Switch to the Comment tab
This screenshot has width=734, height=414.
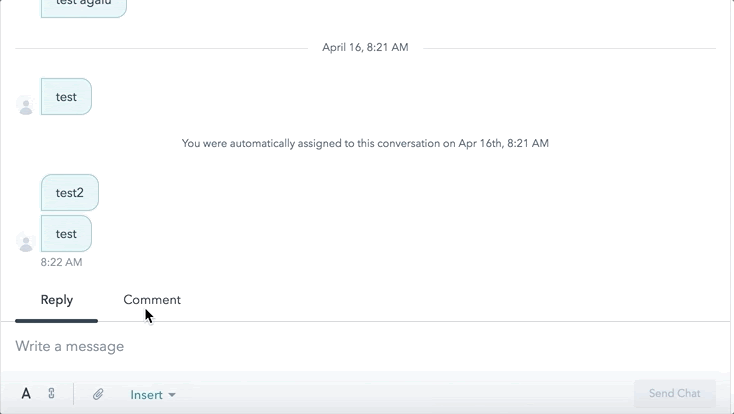152,300
